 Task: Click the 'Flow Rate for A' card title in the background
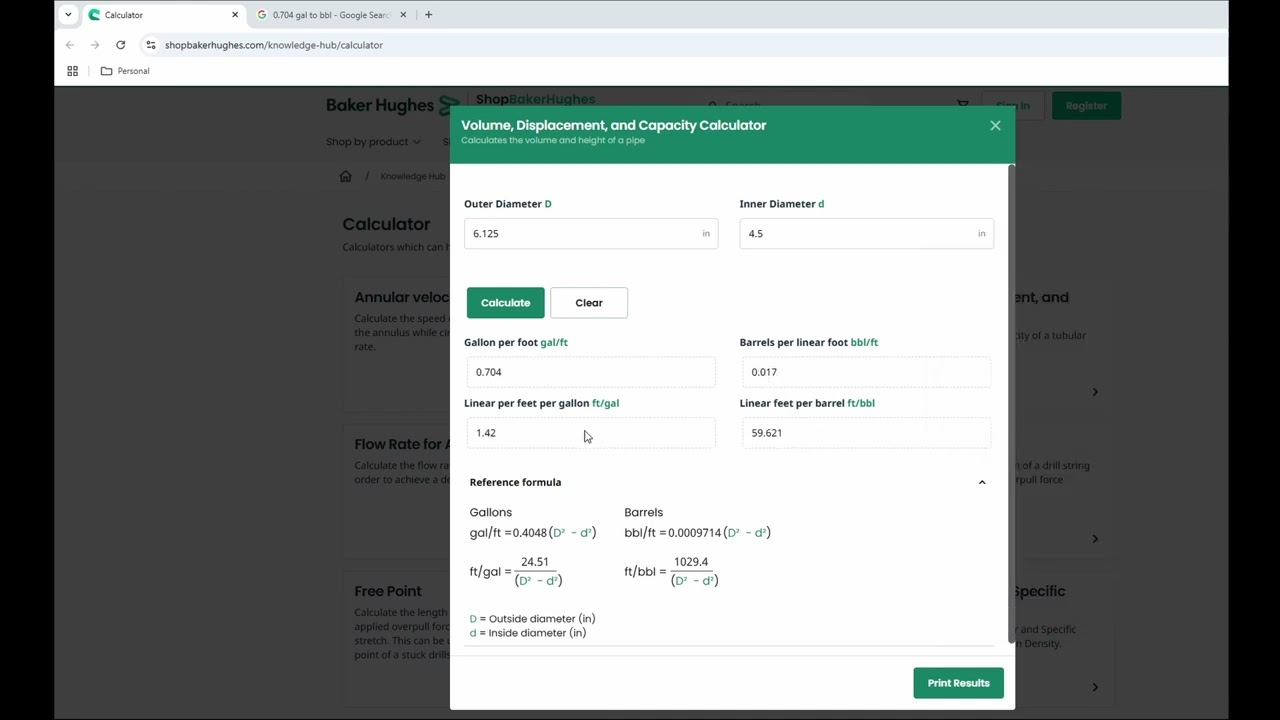pyautogui.click(x=402, y=444)
